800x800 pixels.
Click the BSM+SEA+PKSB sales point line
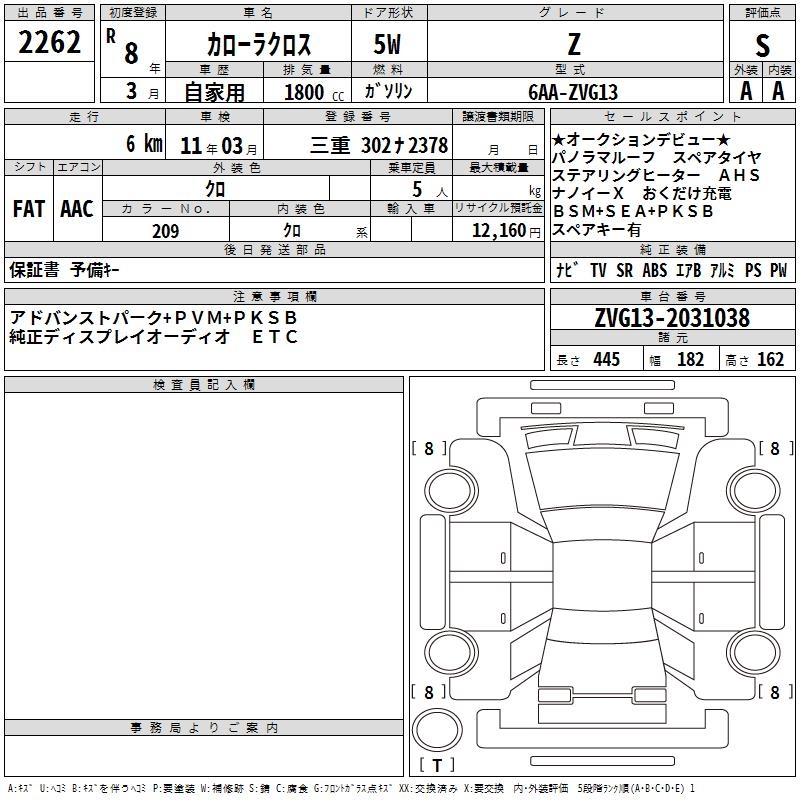(633, 211)
